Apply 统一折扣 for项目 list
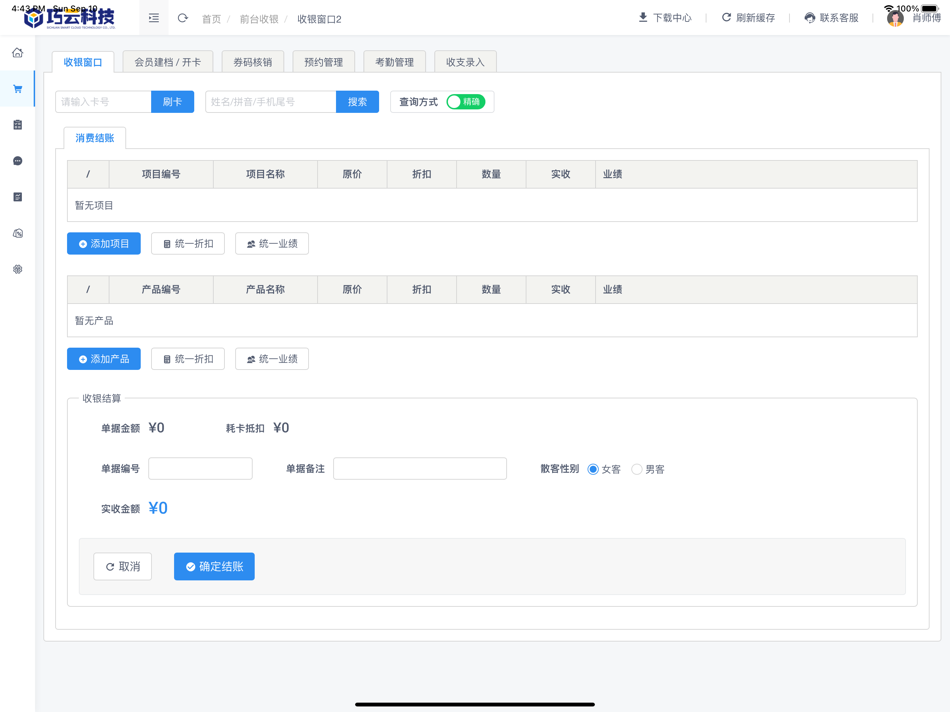The width and height of the screenshot is (950, 712). click(x=187, y=242)
